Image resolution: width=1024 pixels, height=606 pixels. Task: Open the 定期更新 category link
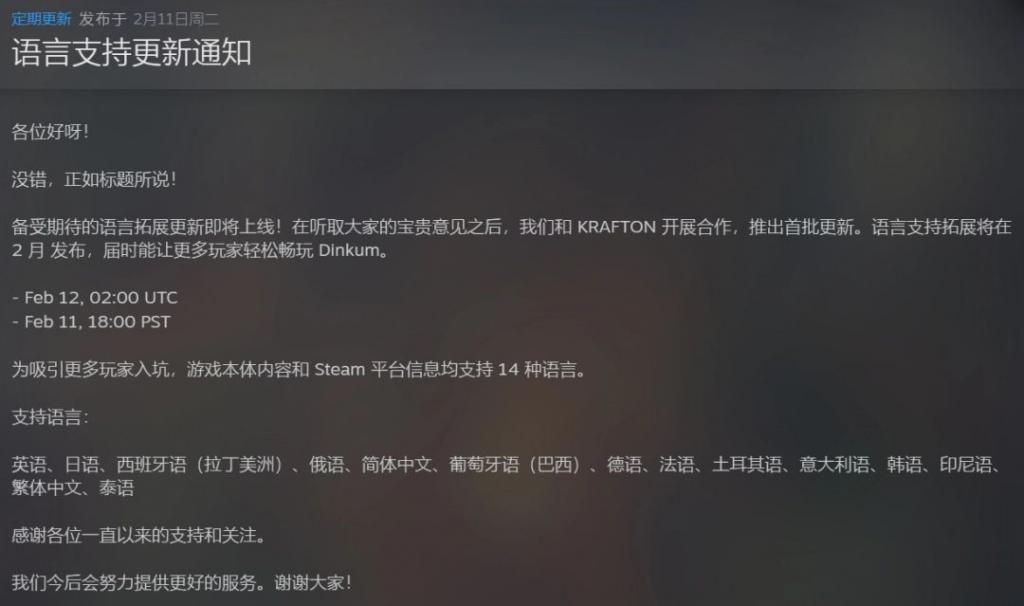click(x=41, y=19)
